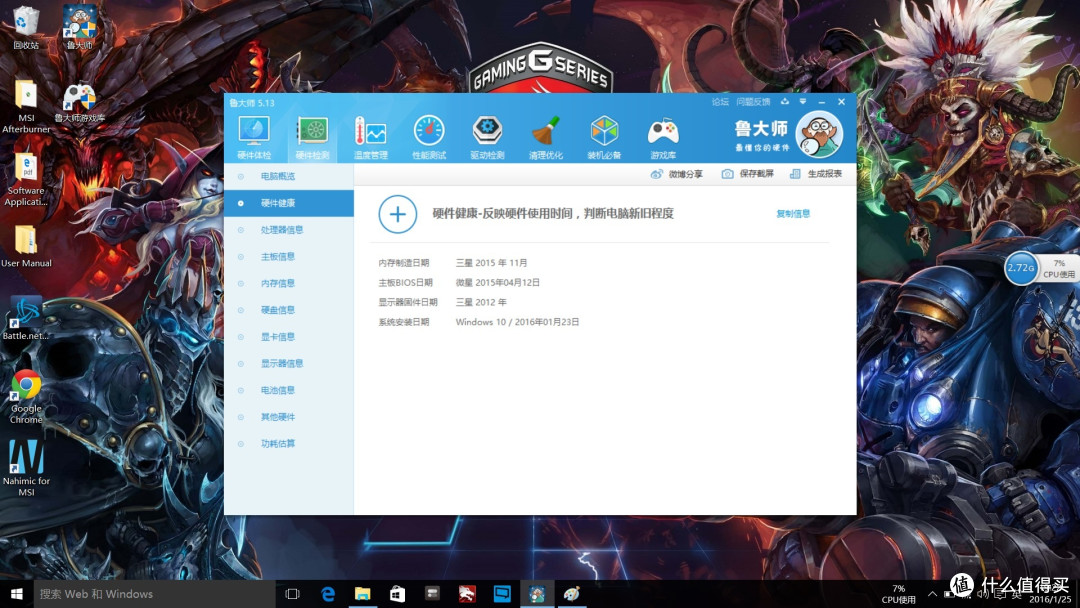The height and width of the screenshot is (608, 1080).
Task: Launch 性能测试 performance test
Action: point(429,138)
